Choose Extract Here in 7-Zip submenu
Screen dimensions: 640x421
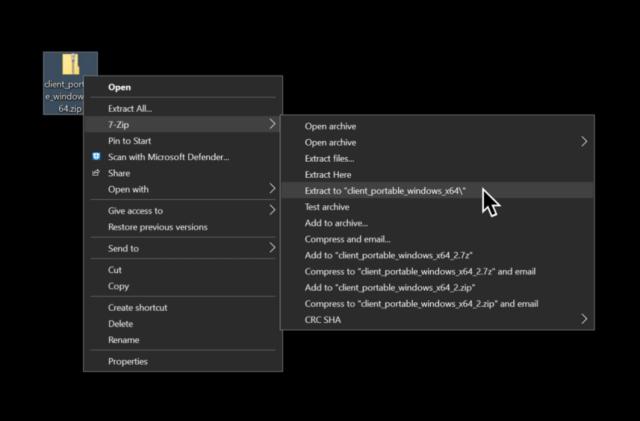coord(328,175)
